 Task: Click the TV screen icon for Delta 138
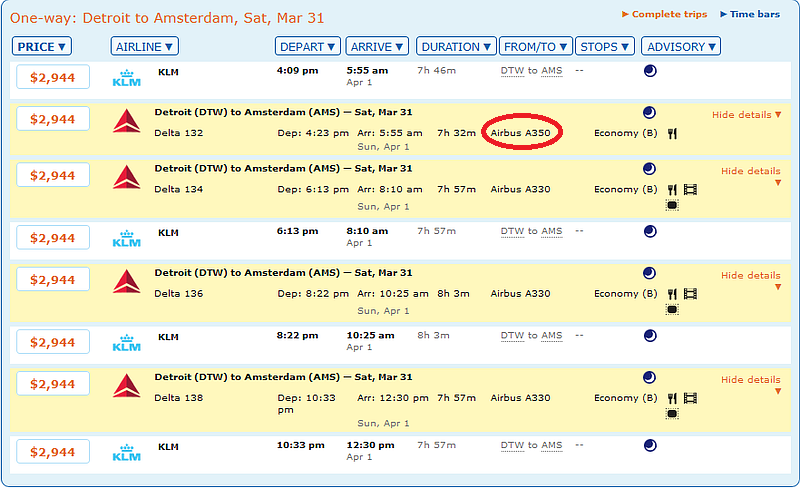(x=672, y=413)
